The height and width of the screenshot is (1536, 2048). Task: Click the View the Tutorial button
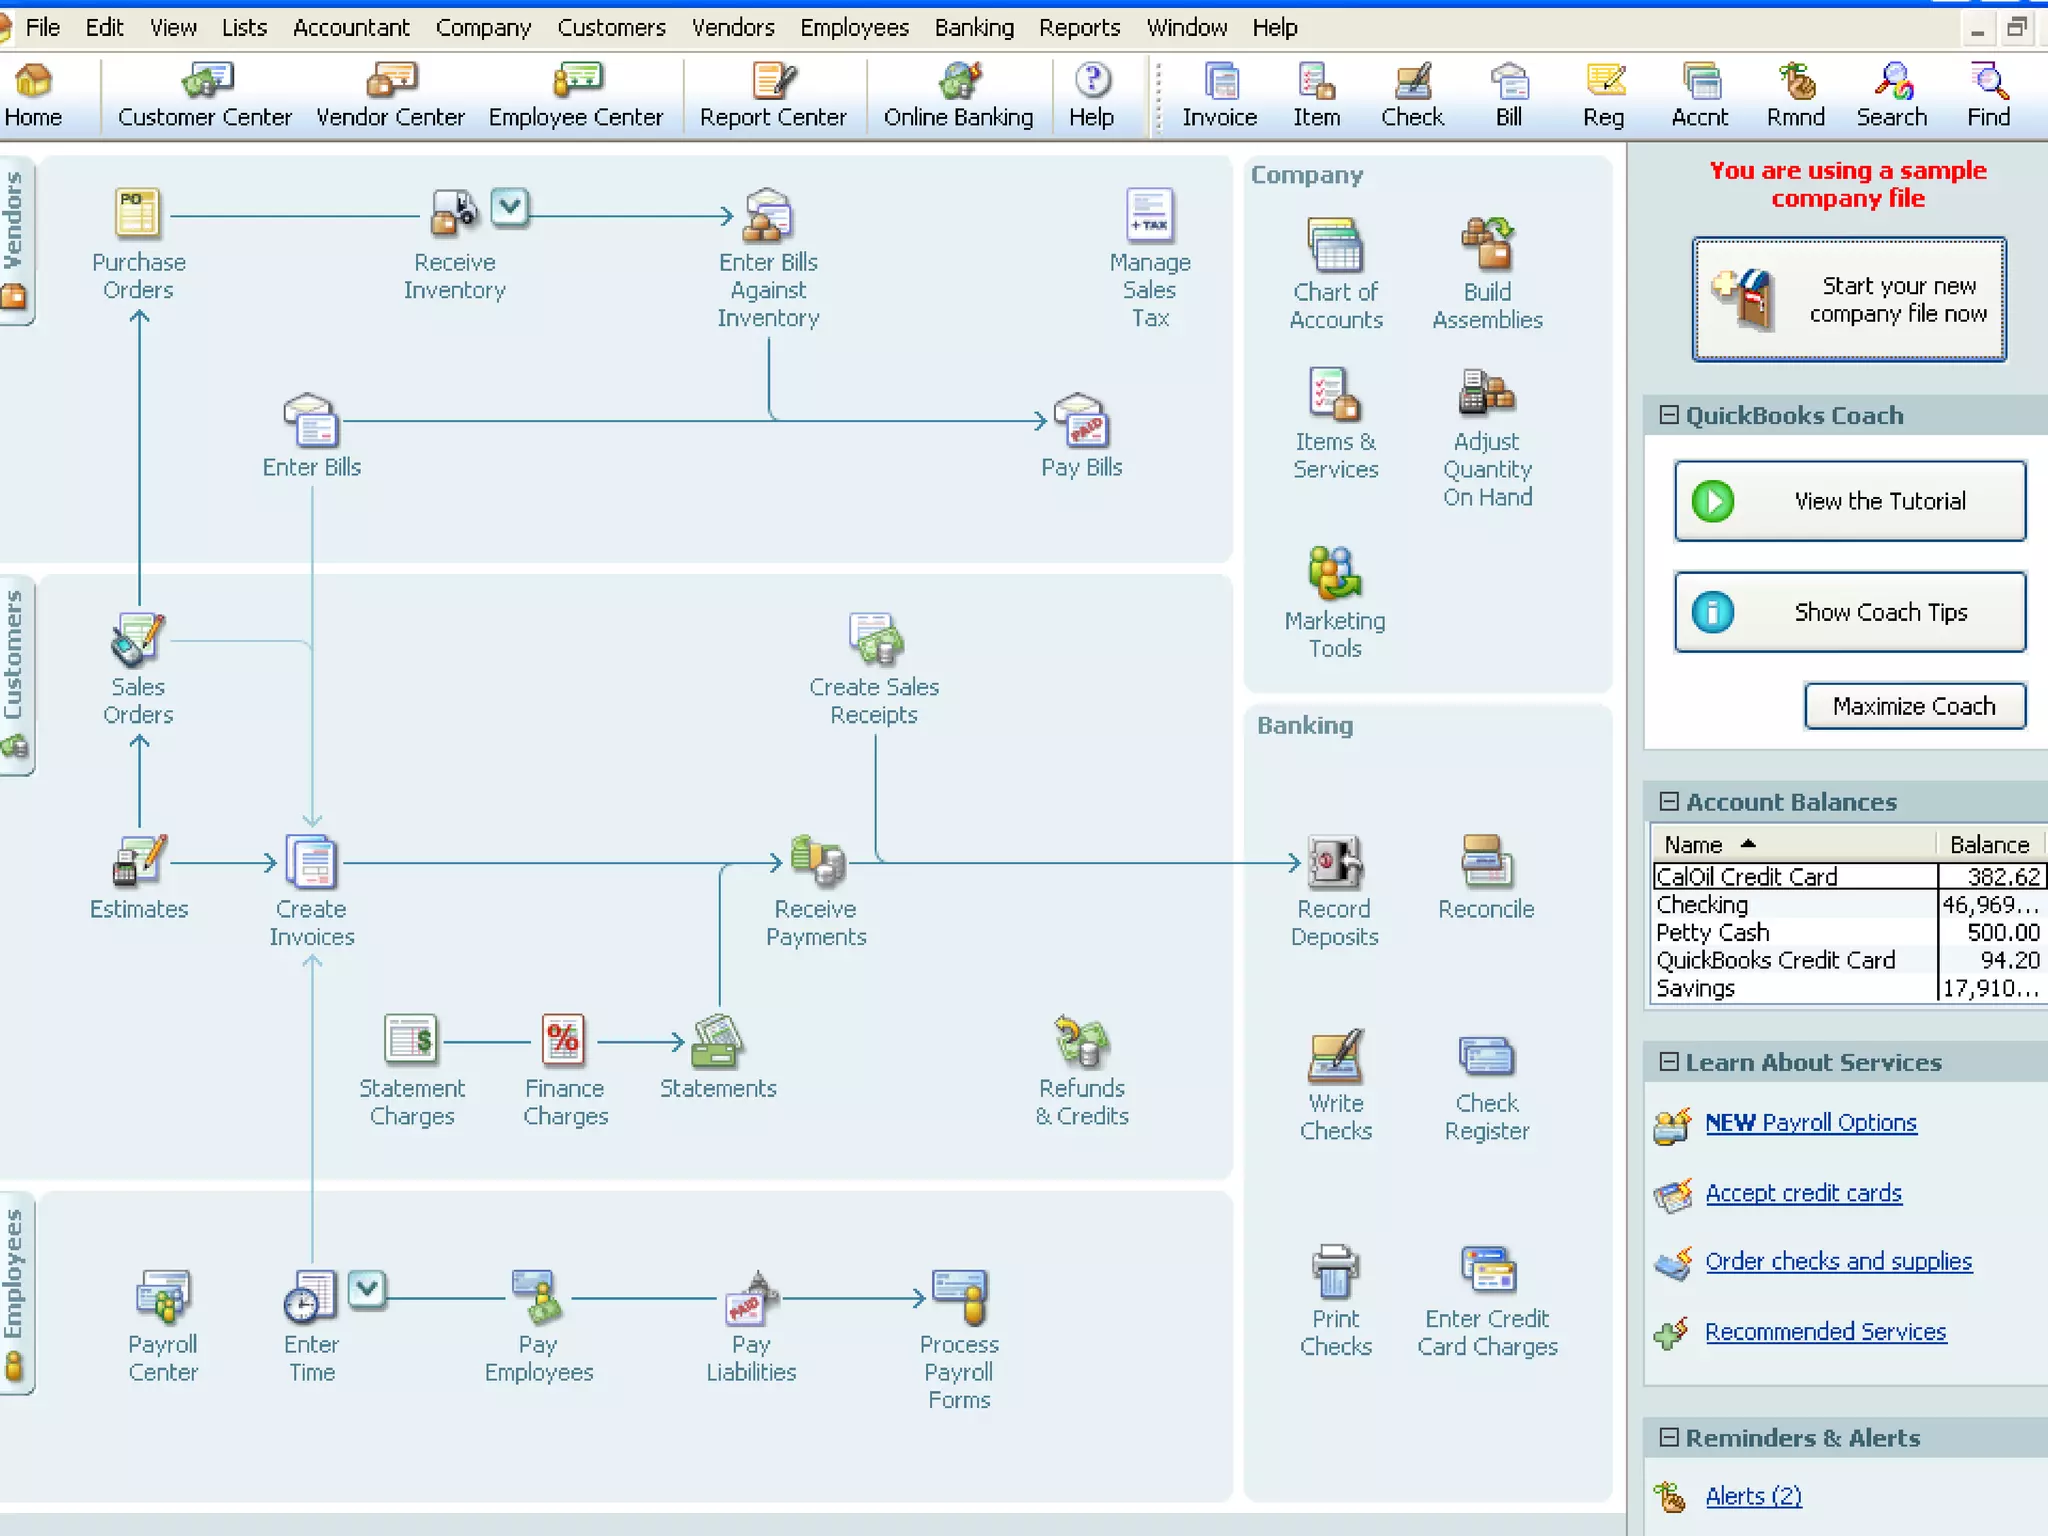click(1849, 501)
